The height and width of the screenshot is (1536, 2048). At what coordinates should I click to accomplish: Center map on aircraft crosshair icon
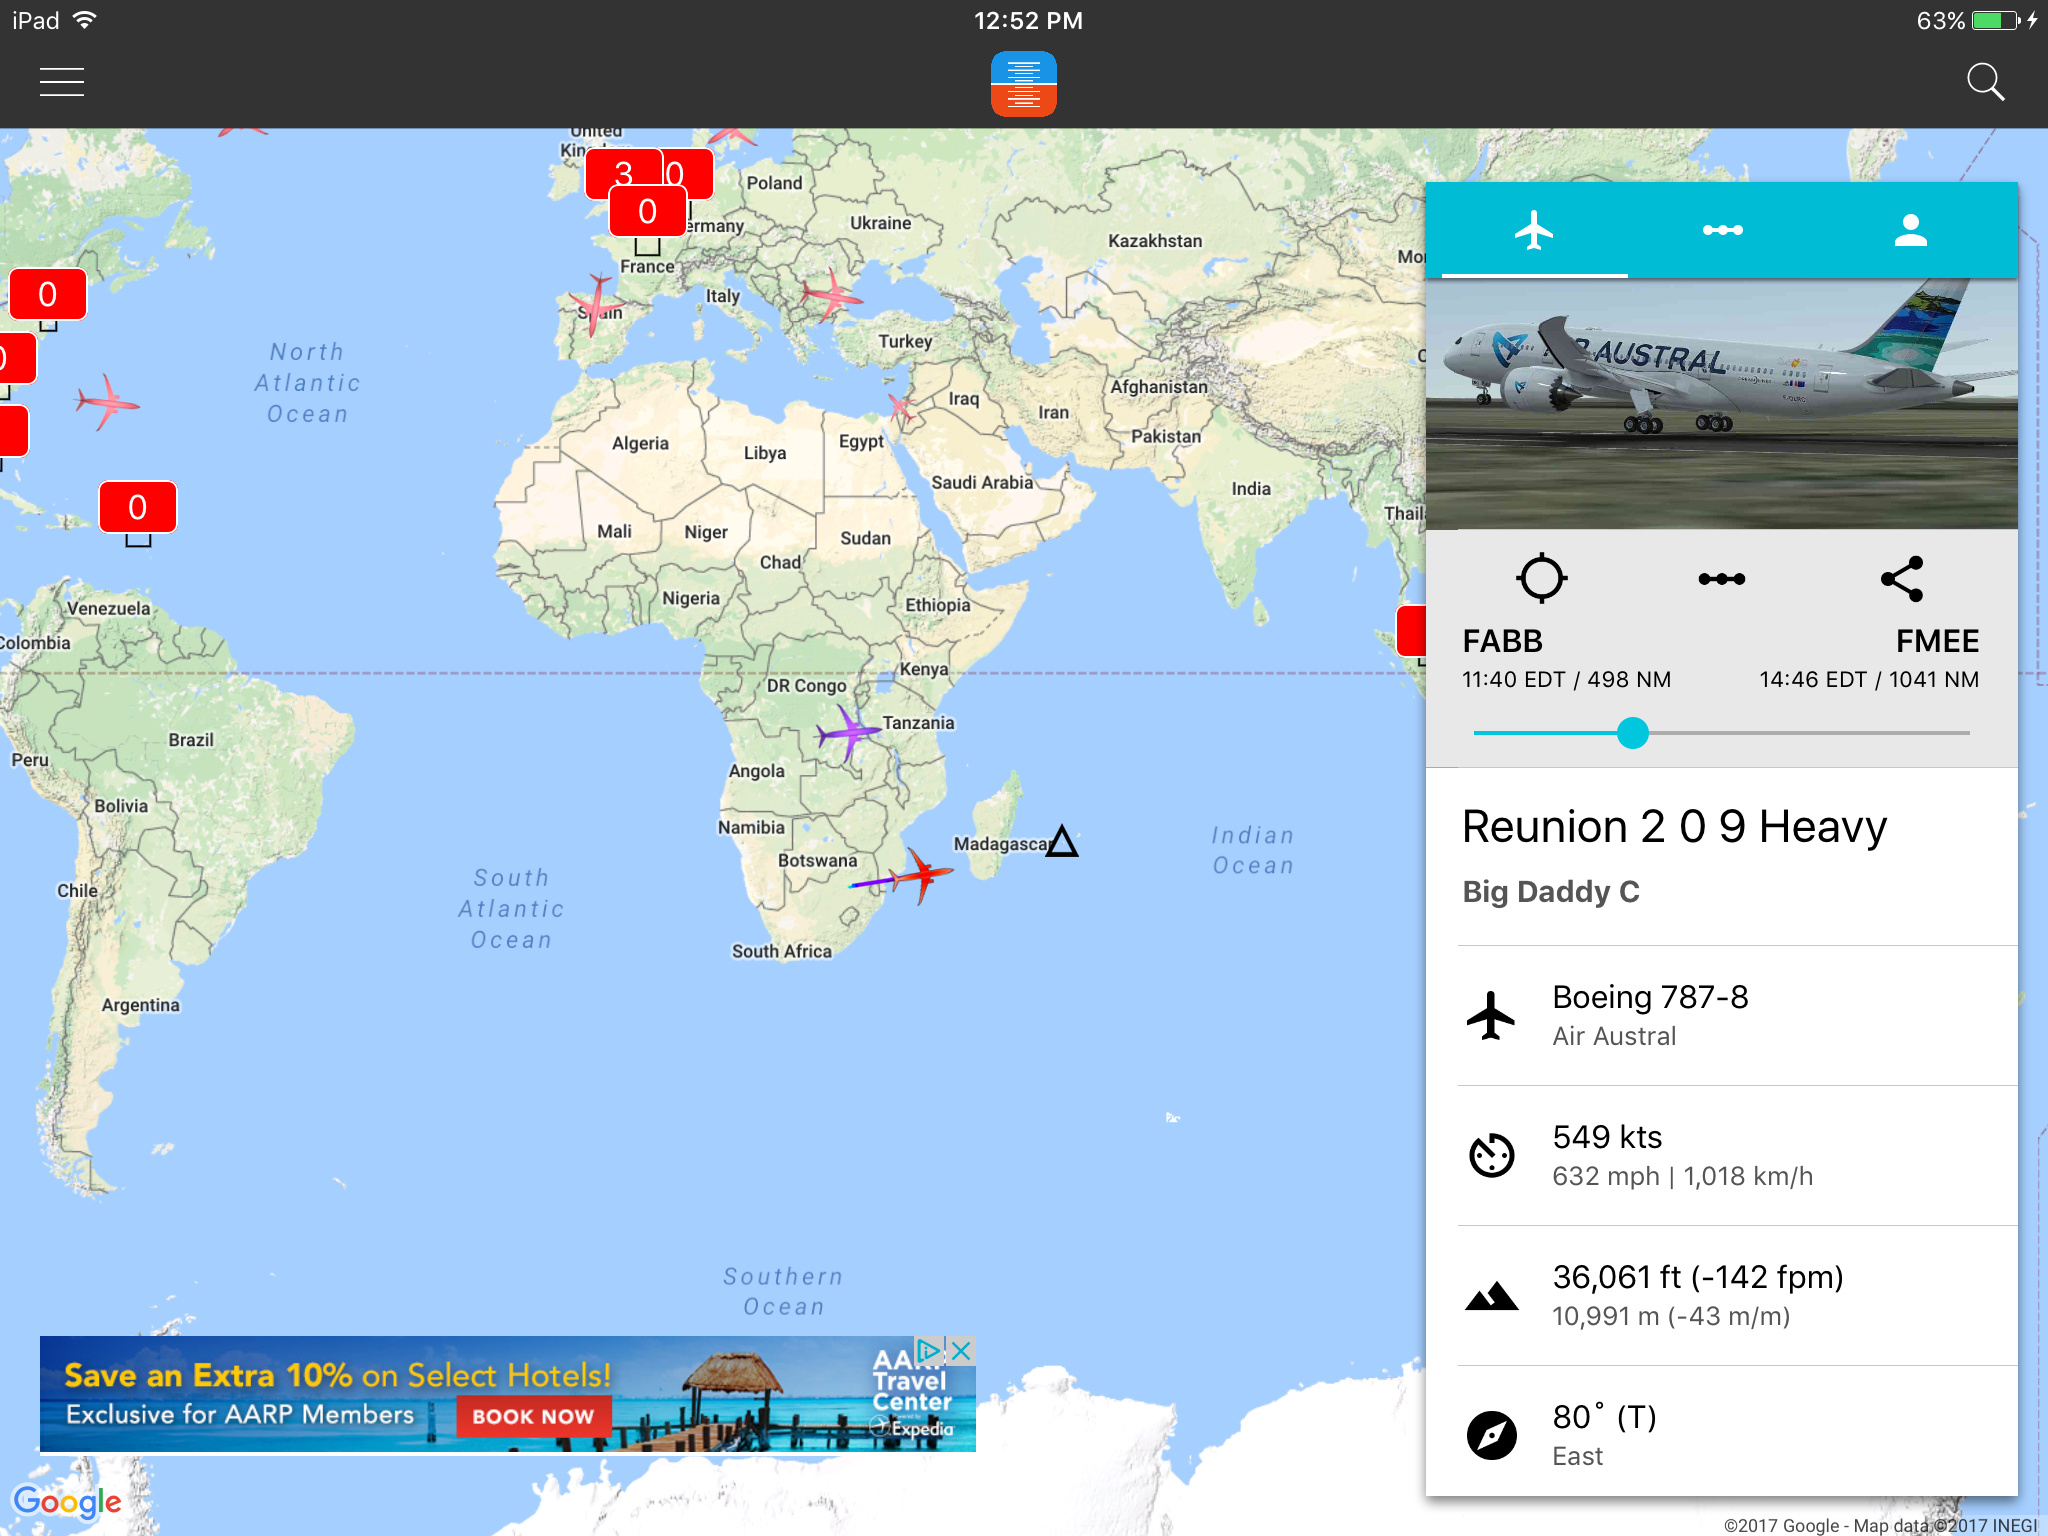(1541, 578)
